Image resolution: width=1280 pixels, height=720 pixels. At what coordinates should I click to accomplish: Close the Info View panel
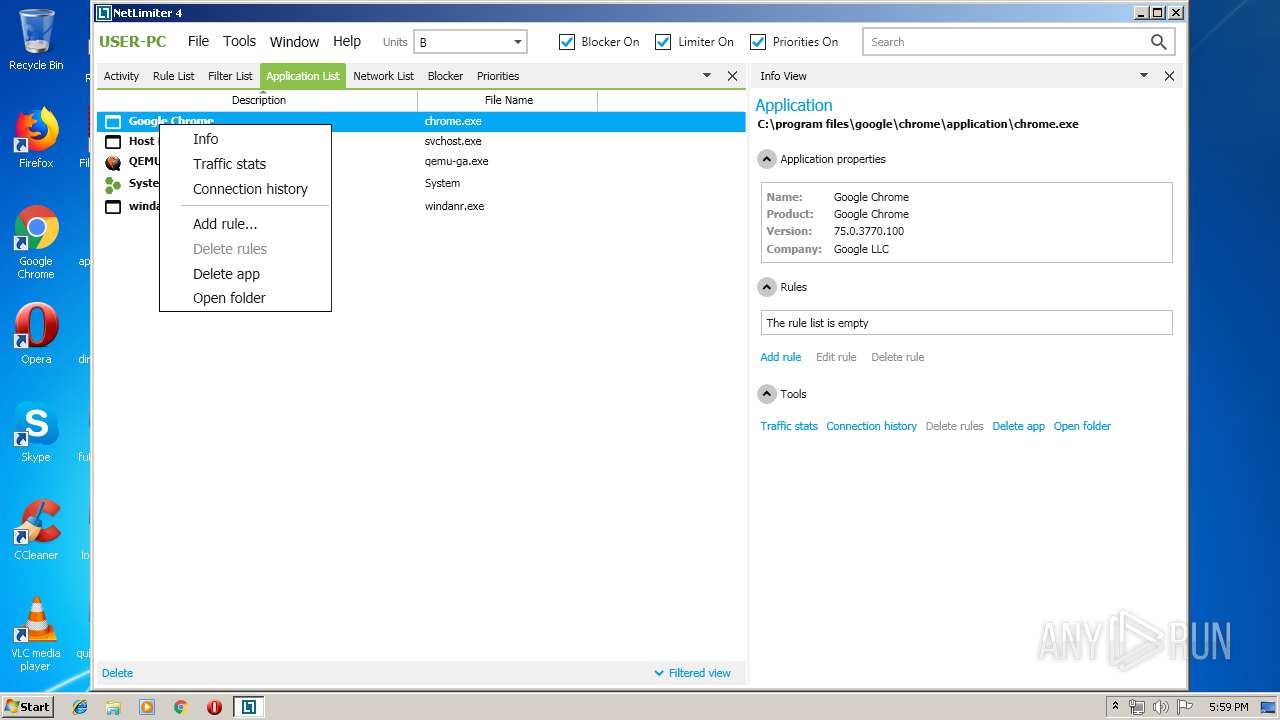tap(1169, 76)
